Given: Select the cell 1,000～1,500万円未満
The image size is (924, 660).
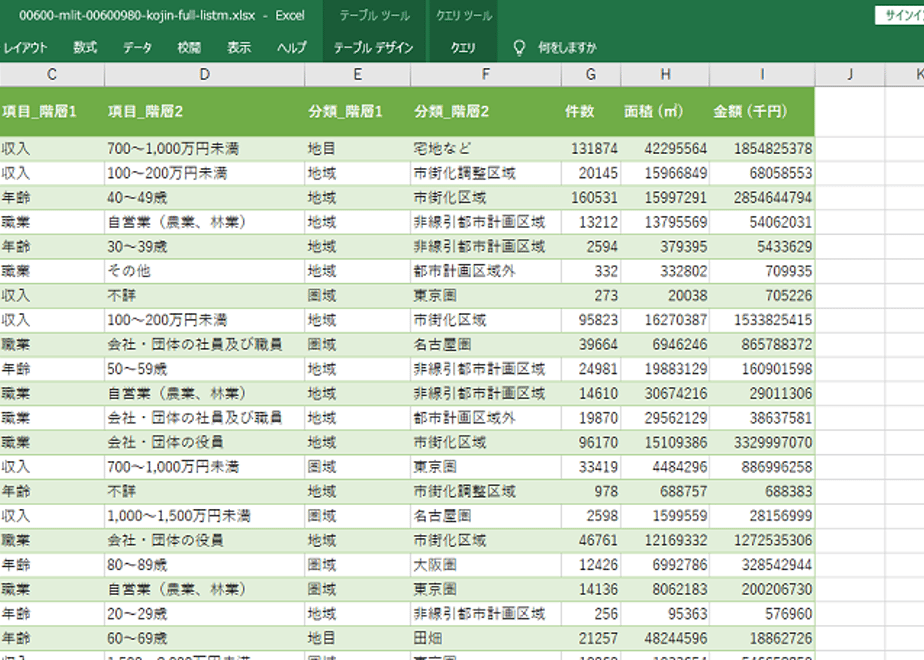Looking at the screenshot, I should (x=204, y=516).
